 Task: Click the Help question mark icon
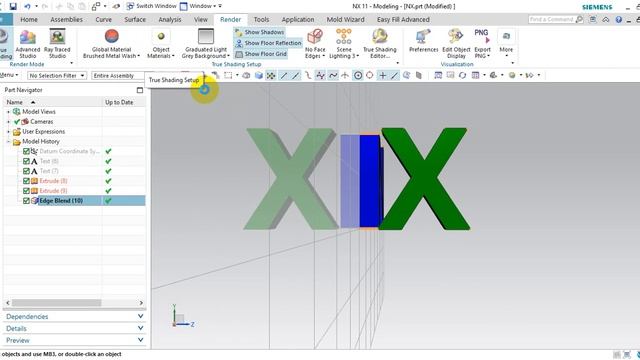pyautogui.click(x=619, y=19)
